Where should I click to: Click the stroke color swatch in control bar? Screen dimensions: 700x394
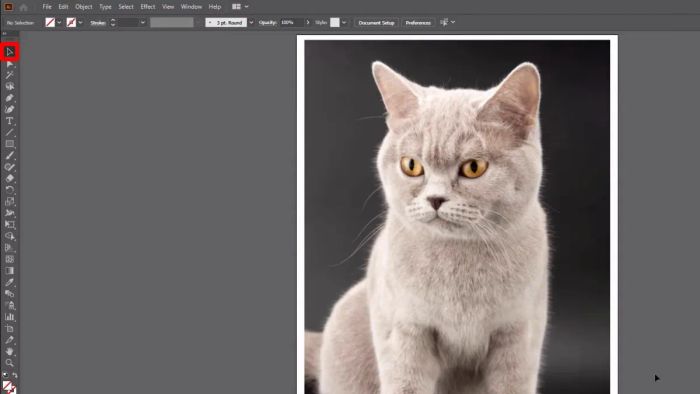click(71, 22)
